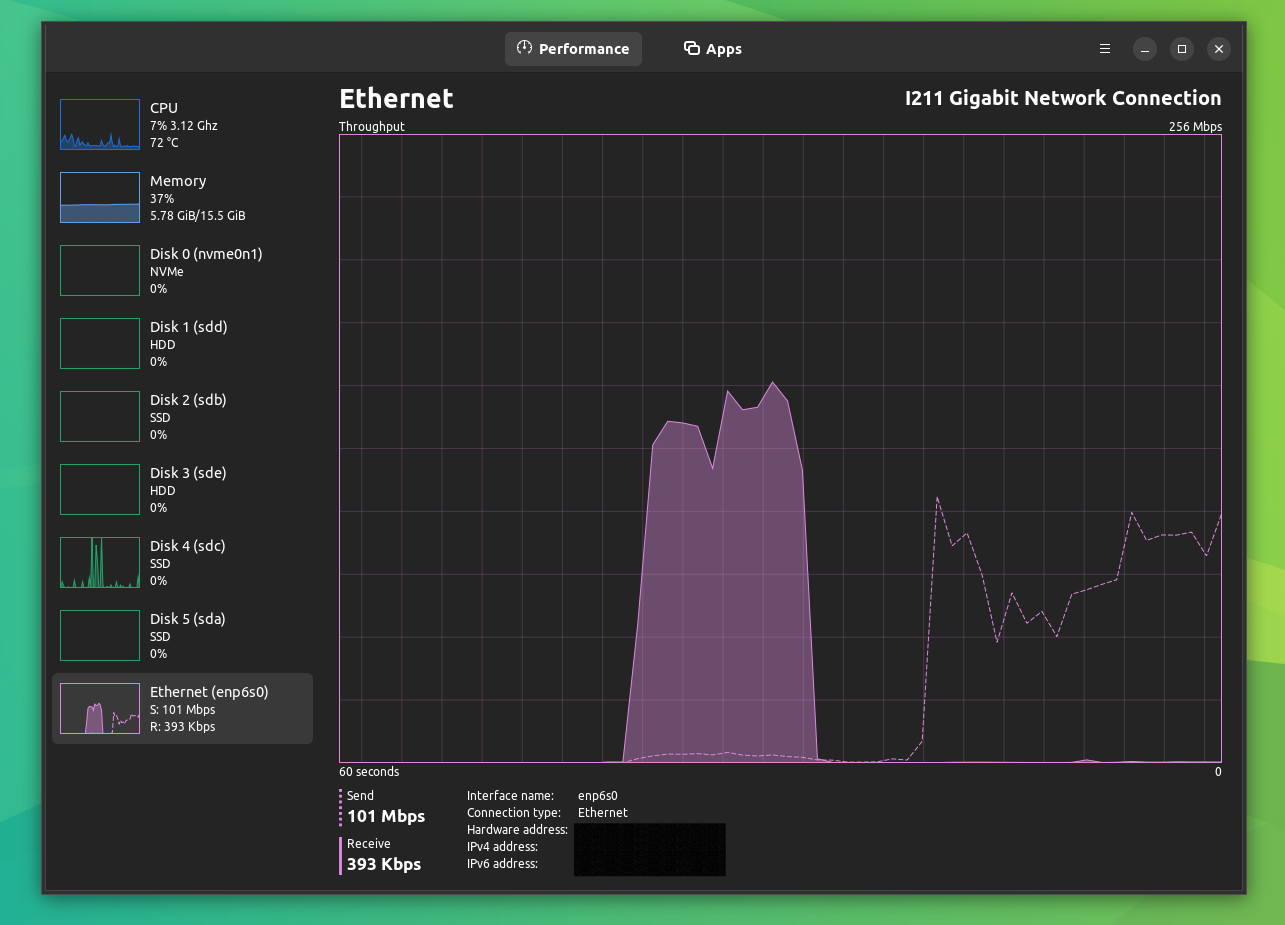
Task: Select Disk 2 (sdb) in the sidebar
Action: (x=180, y=416)
